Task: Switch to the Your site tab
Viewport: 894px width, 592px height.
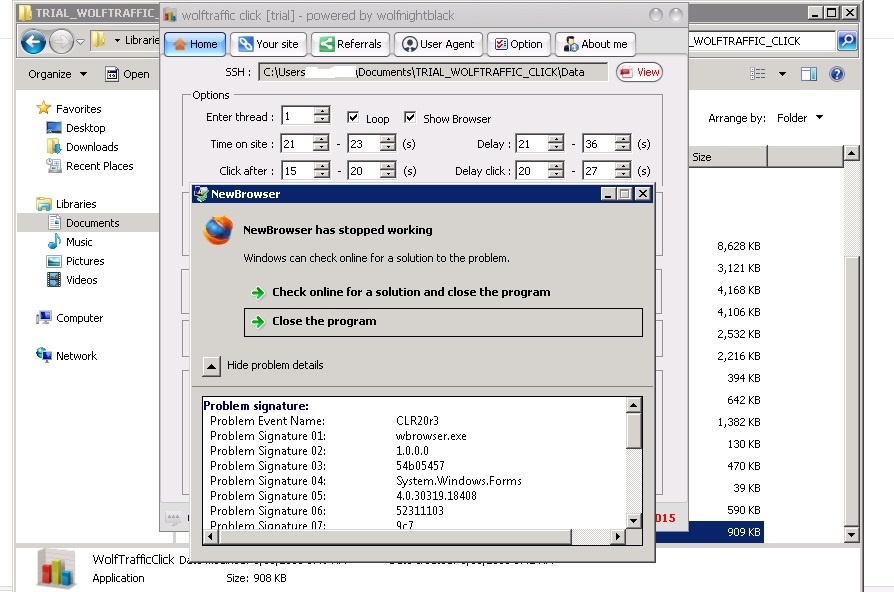Action: click(269, 44)
